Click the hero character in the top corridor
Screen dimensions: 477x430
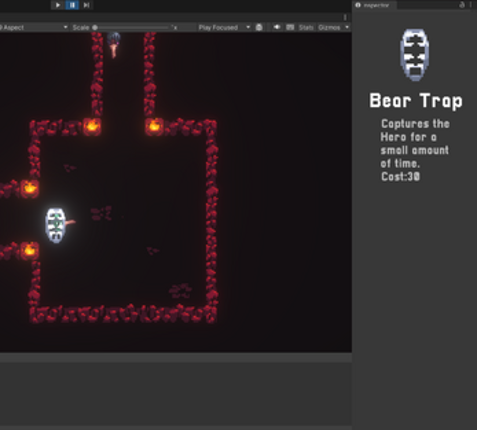[114, 45]
